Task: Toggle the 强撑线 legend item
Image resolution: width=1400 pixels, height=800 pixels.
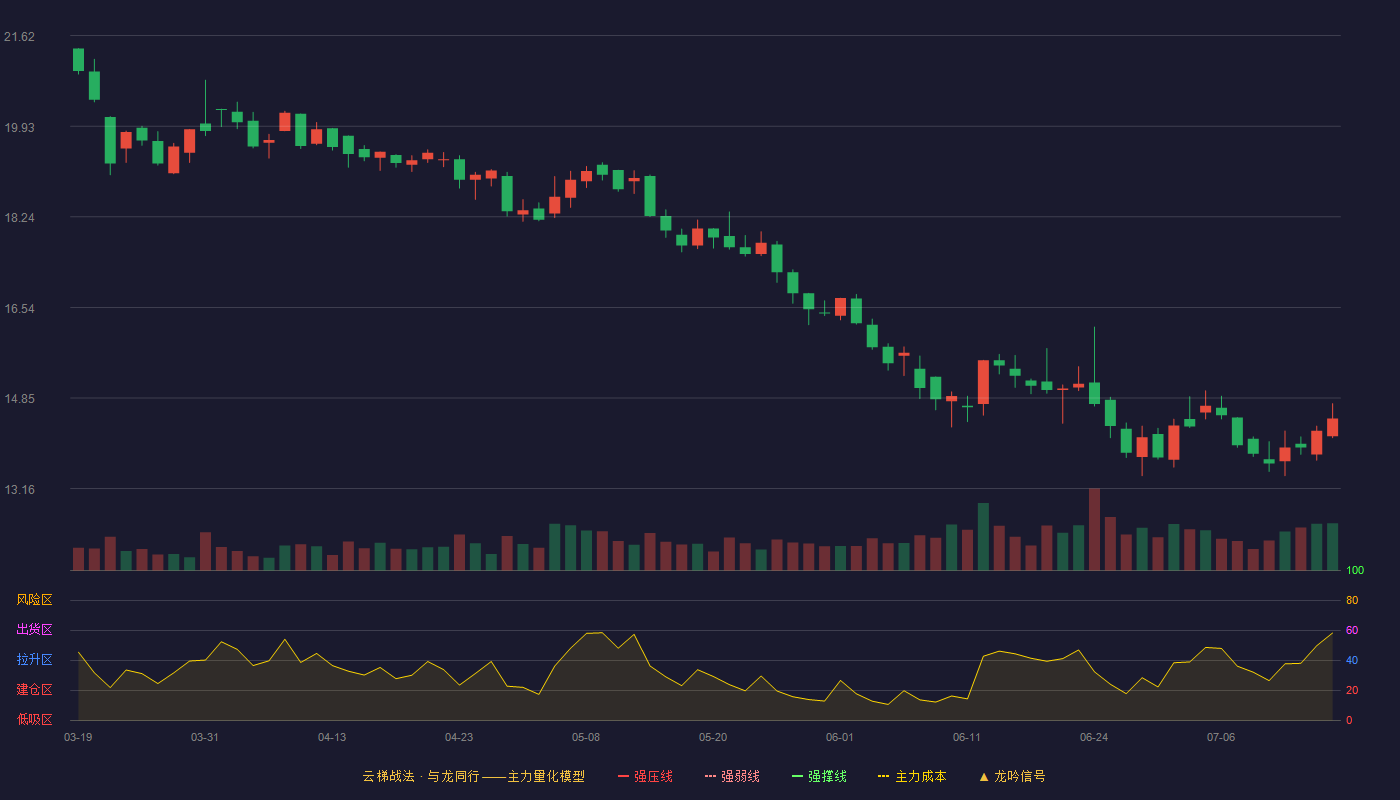Action: [x=819, y=776]
